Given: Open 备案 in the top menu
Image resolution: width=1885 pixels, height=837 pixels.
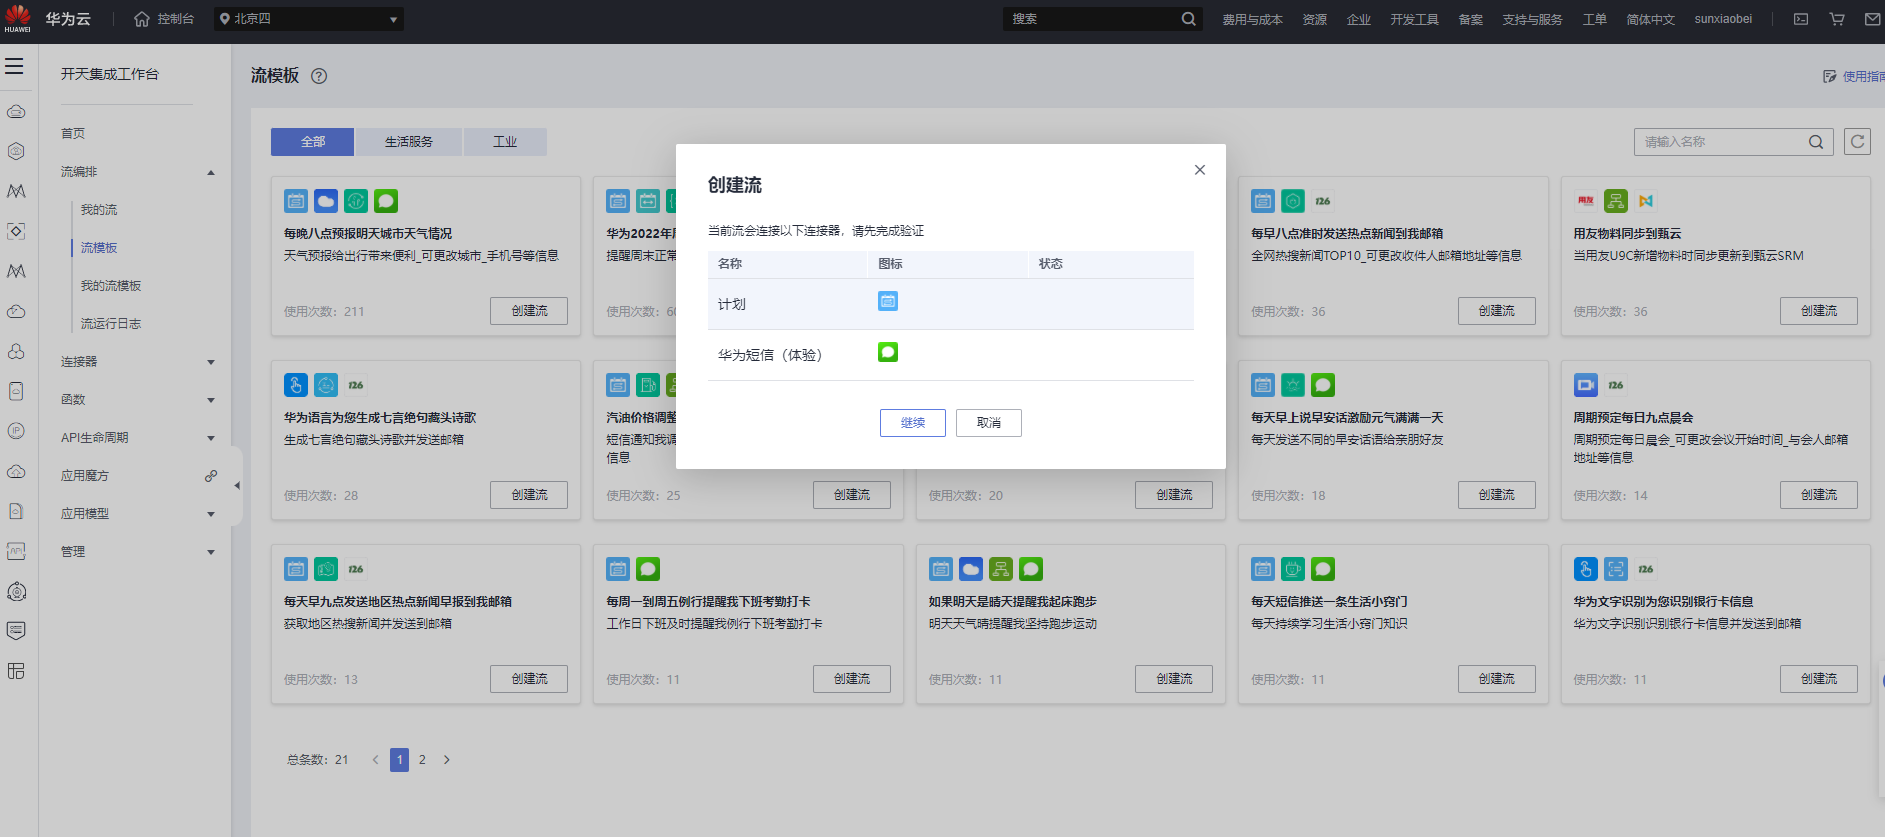Looking at the screenshot, I should [x=1471, y=19].
